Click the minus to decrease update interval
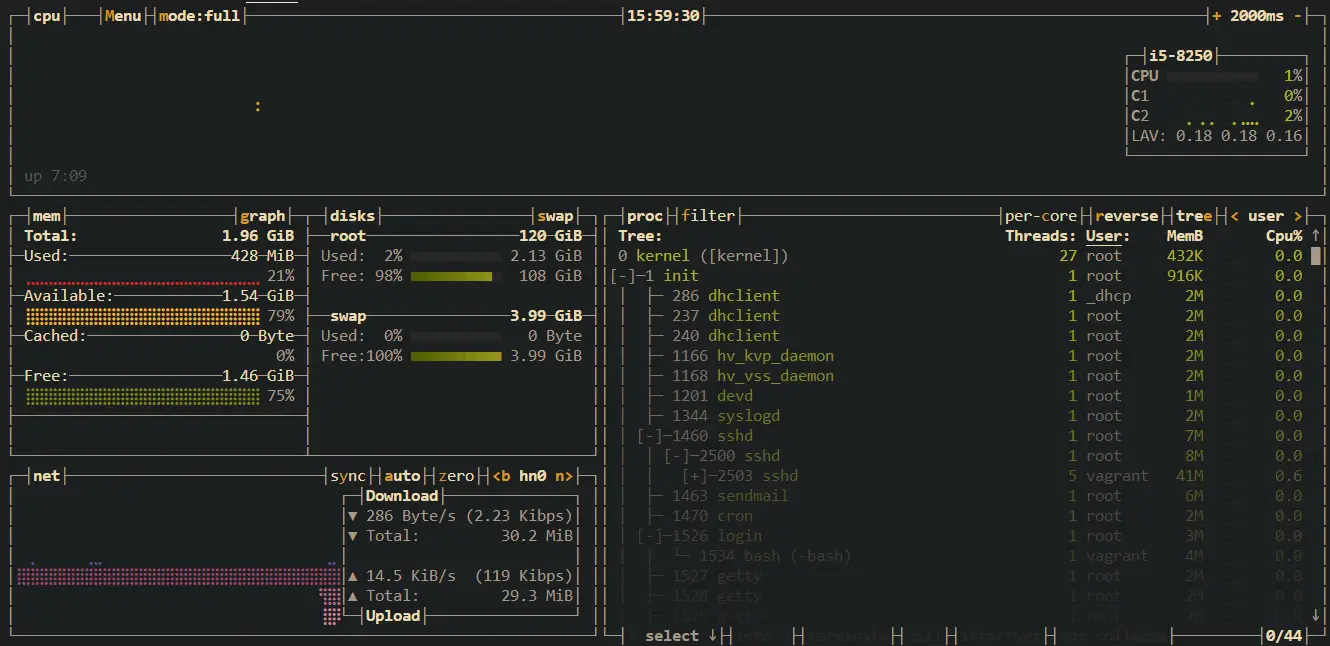 click(x=1298, y=16)
